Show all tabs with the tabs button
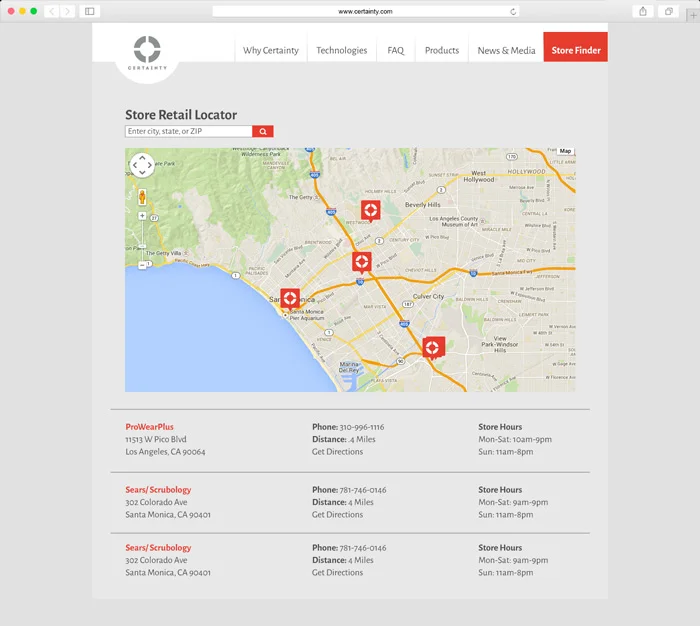The image size is (700, 626). click(668, 11)
